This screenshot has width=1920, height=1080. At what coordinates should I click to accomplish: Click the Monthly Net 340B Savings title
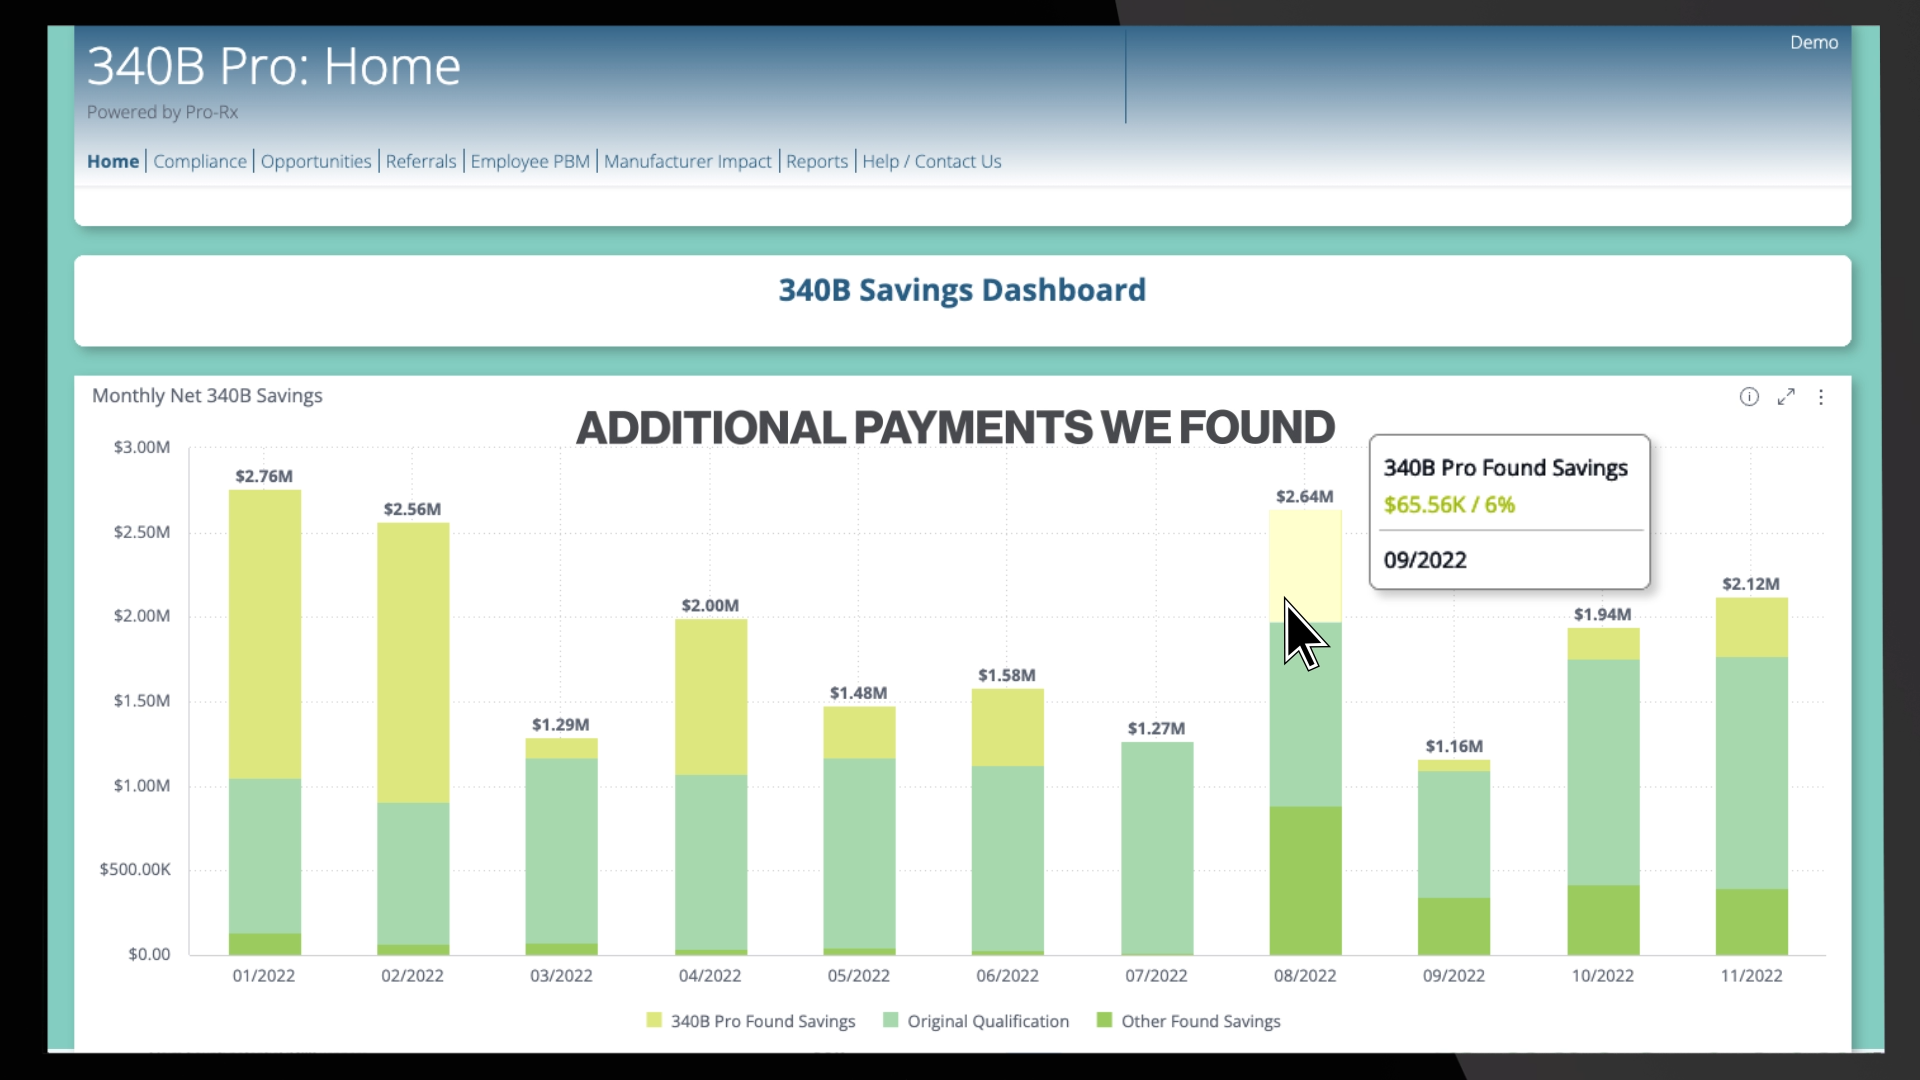tap(207, 396)
